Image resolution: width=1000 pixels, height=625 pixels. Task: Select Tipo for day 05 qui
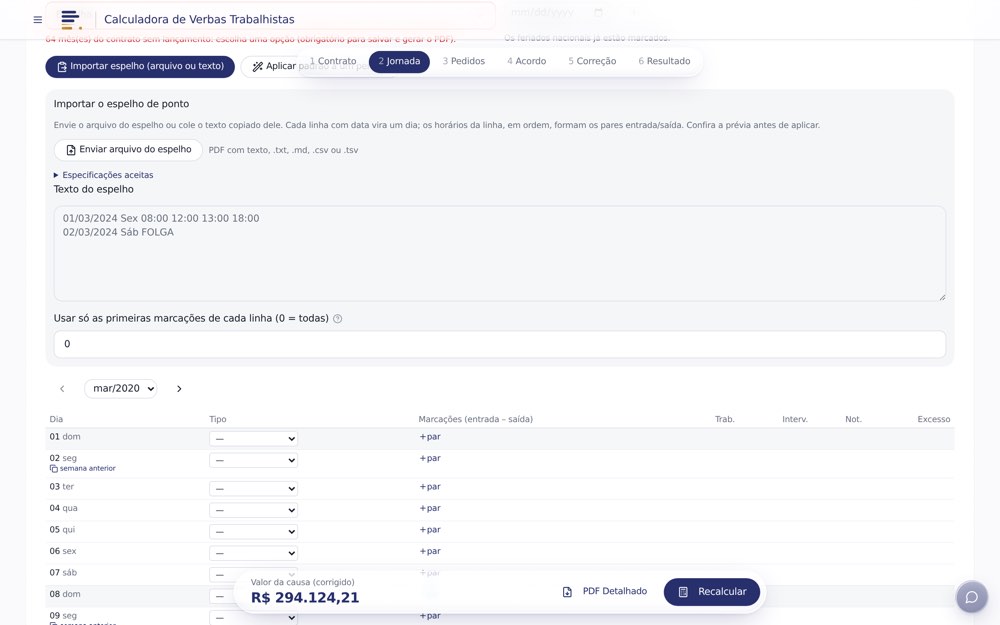click(253, 532)
